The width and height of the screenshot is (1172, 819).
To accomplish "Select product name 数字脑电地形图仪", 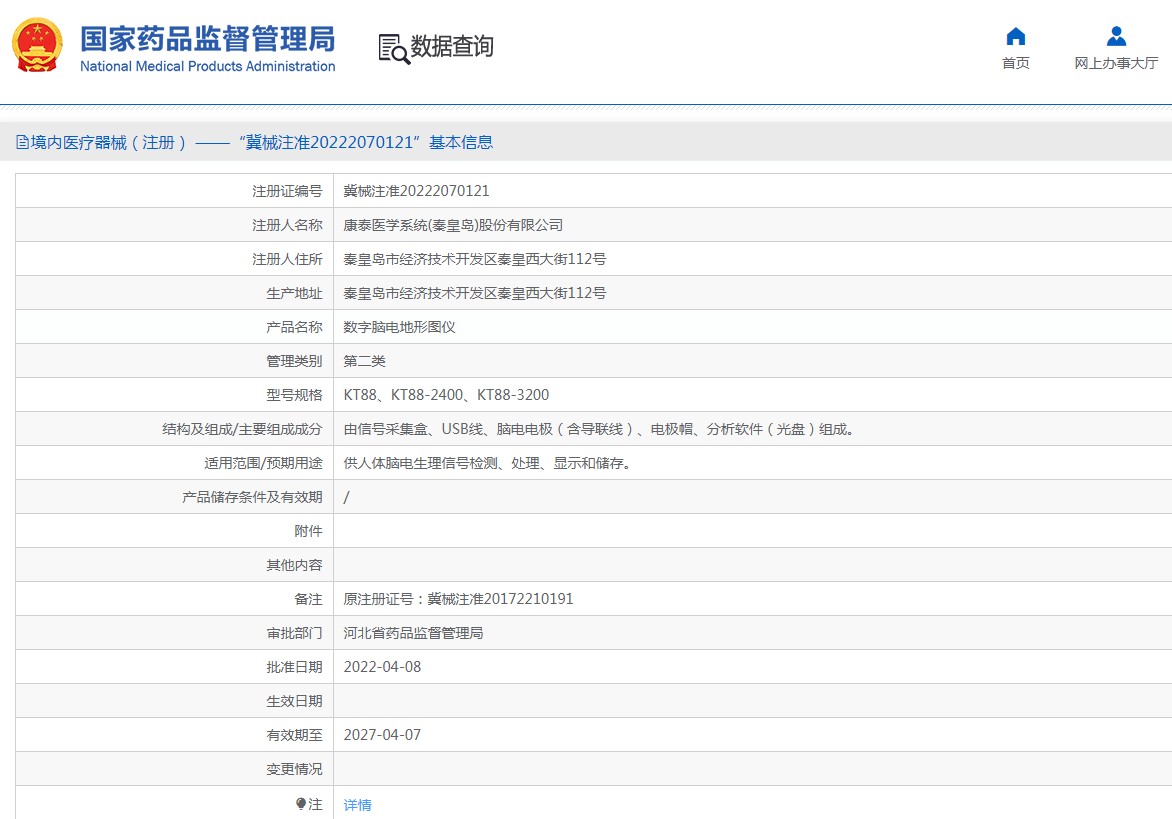I will [399, 327].
